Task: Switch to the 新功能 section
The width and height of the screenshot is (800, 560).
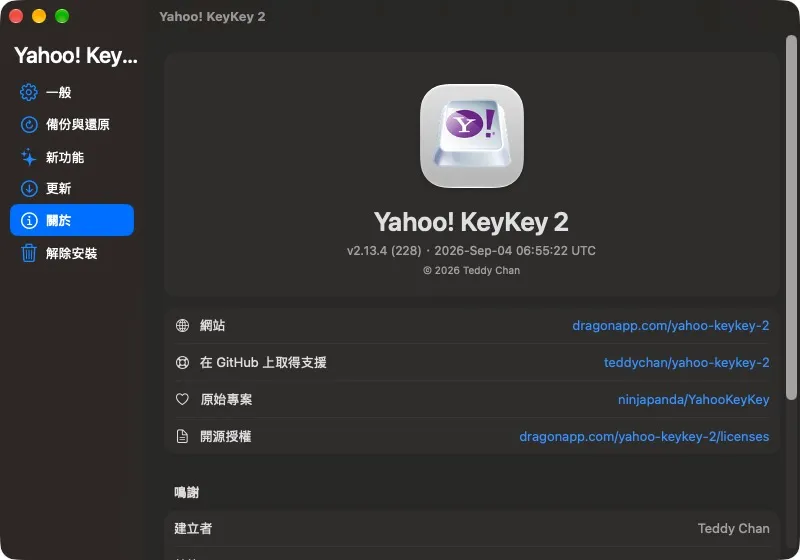Action: [x=72, y=157]
